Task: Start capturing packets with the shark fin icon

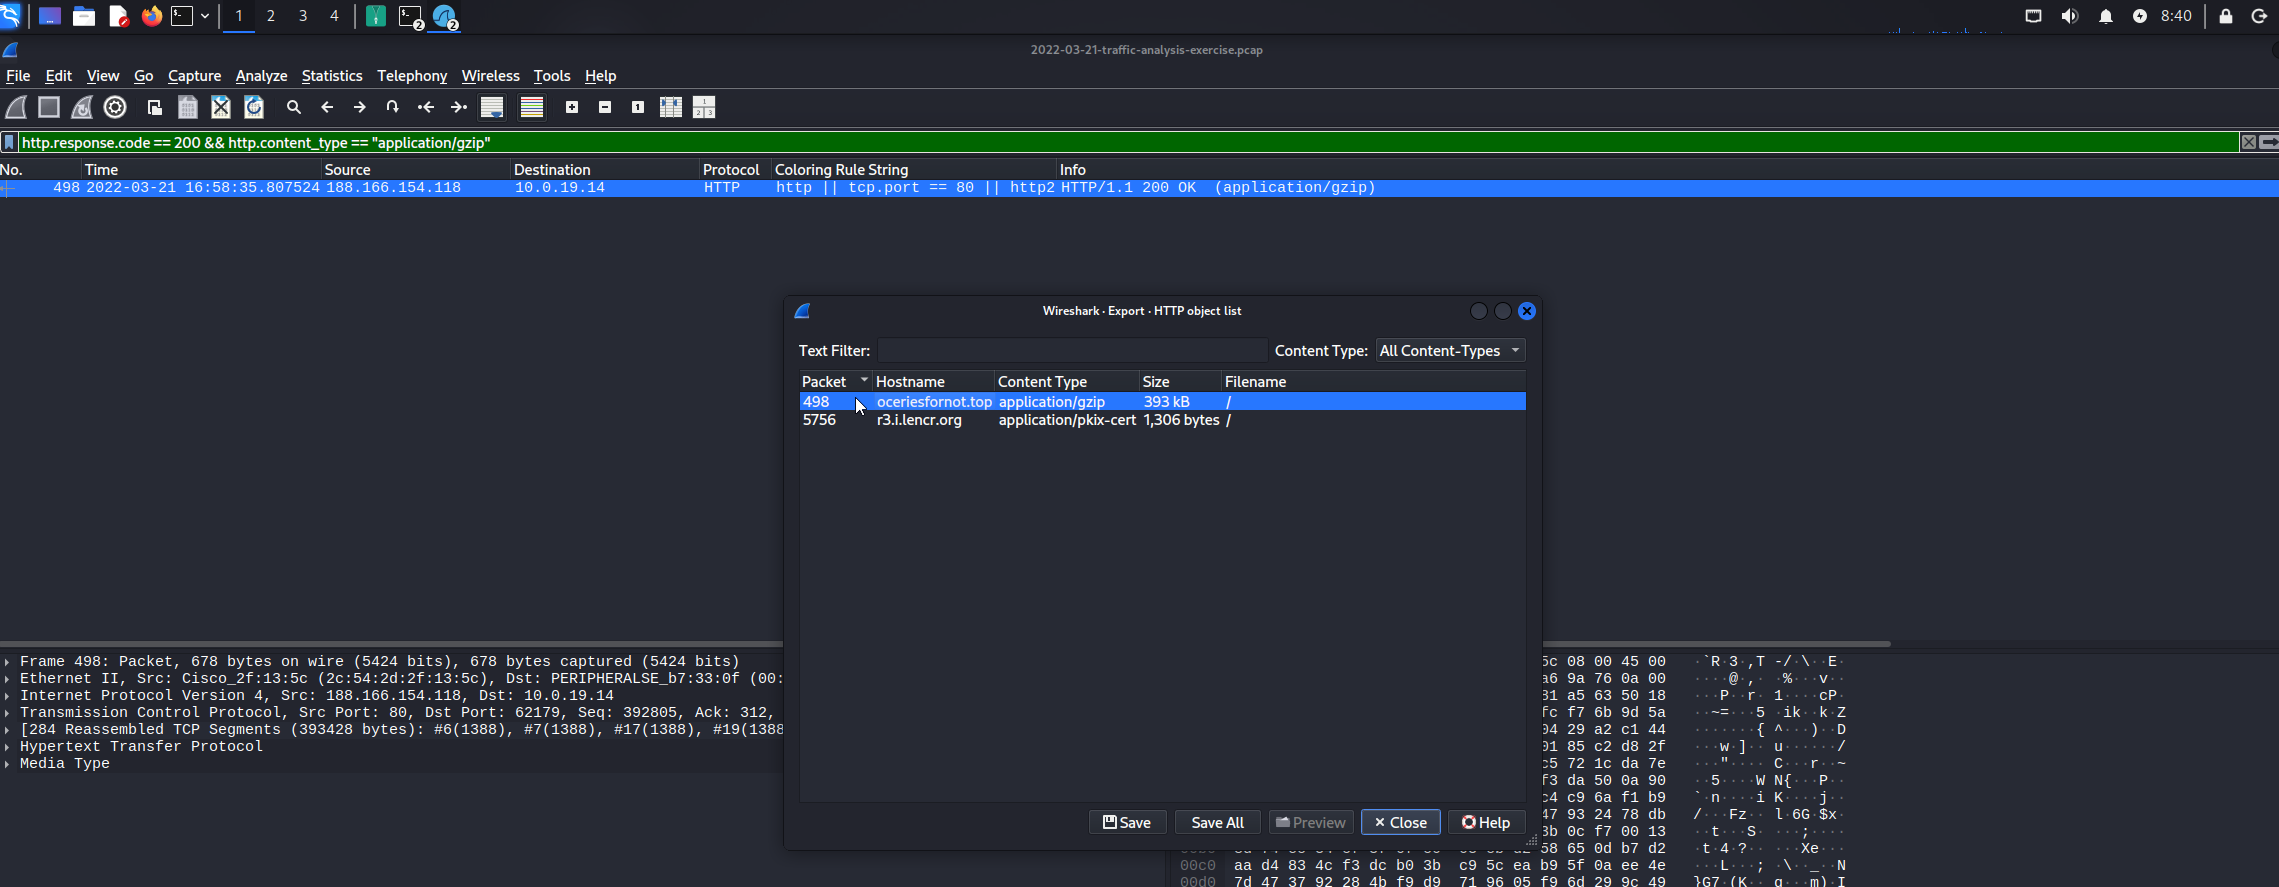Action: 16,107
